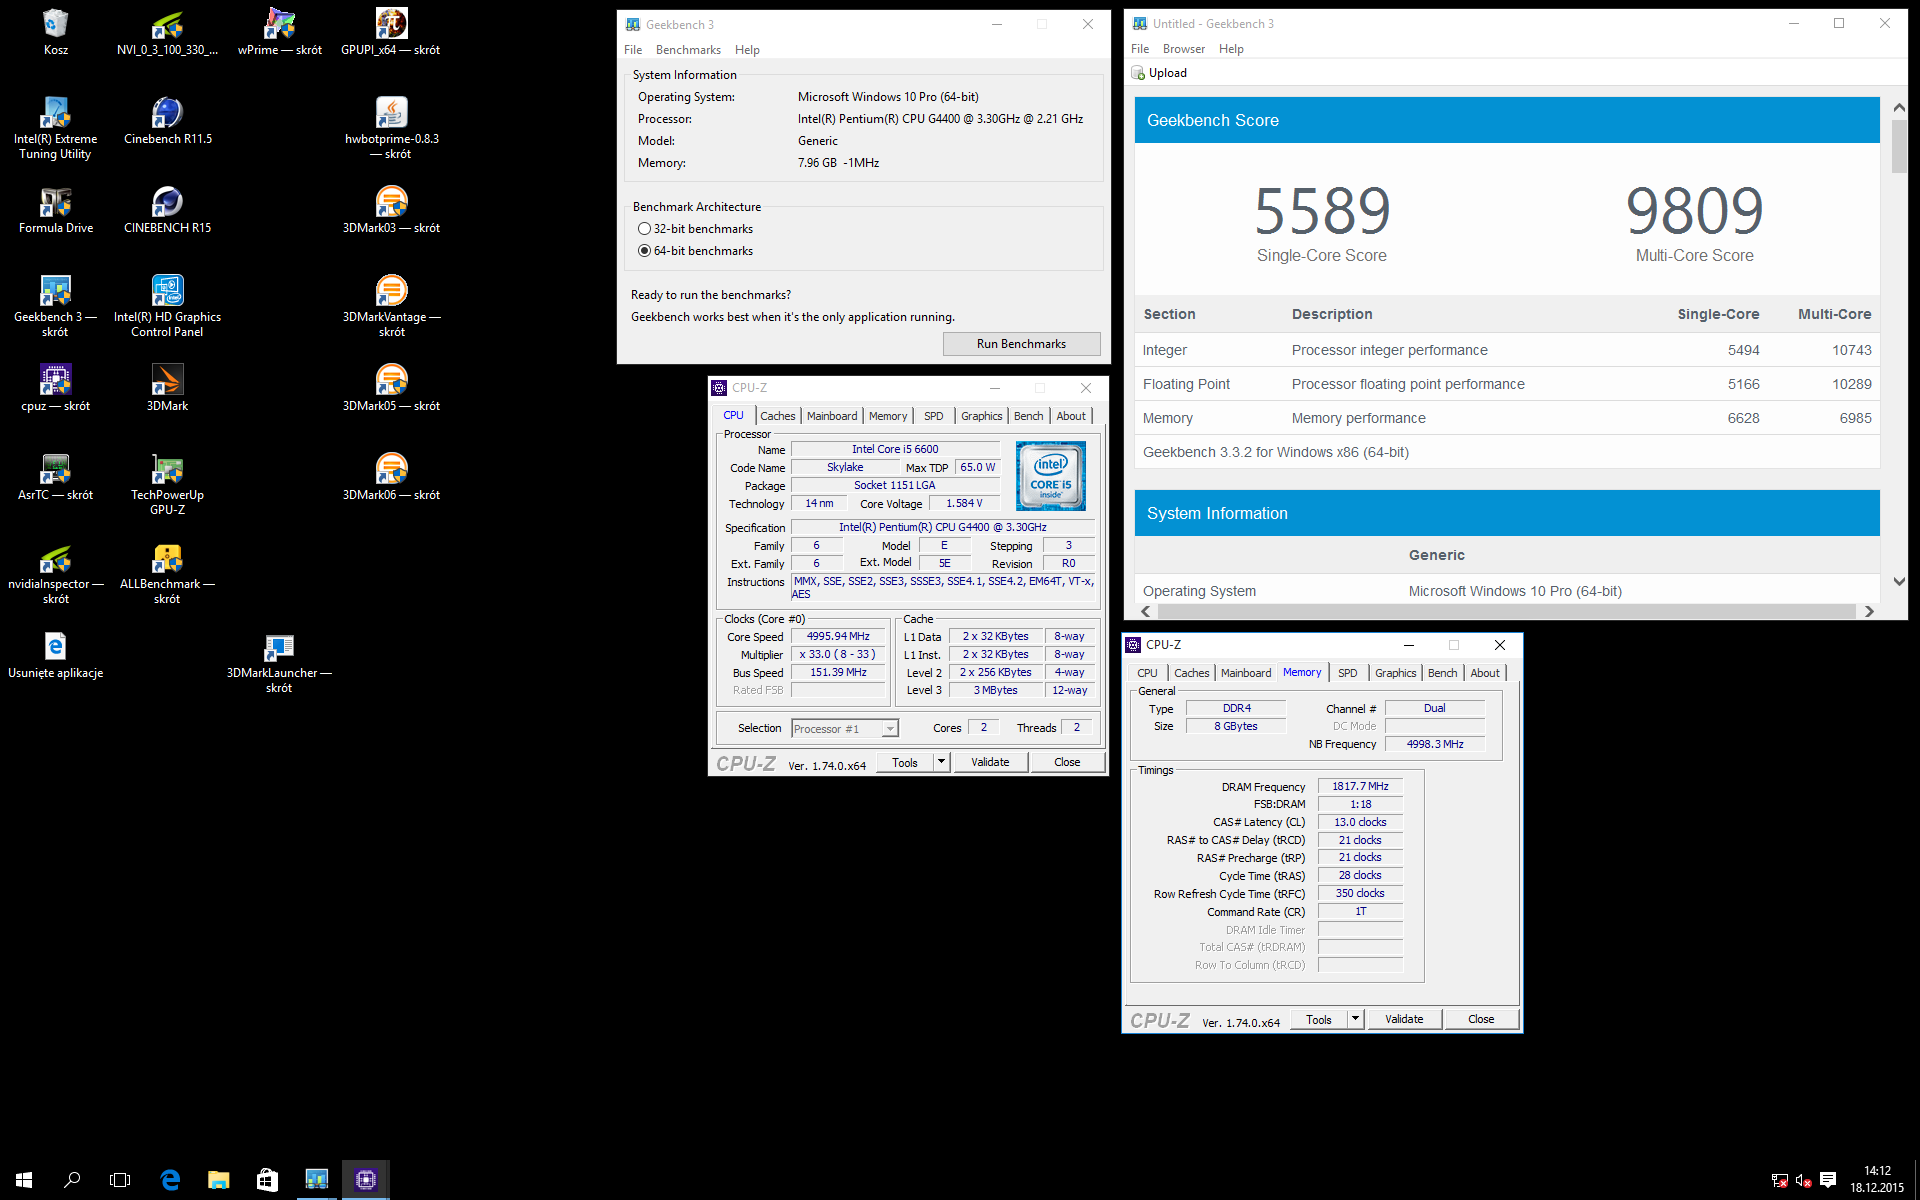This screenshot has width=1920, height=1200.
Task: Expand Tools dropdown arrow in CPU-Z CPU window
Action: pyautogui.click(x=941, y=762)
